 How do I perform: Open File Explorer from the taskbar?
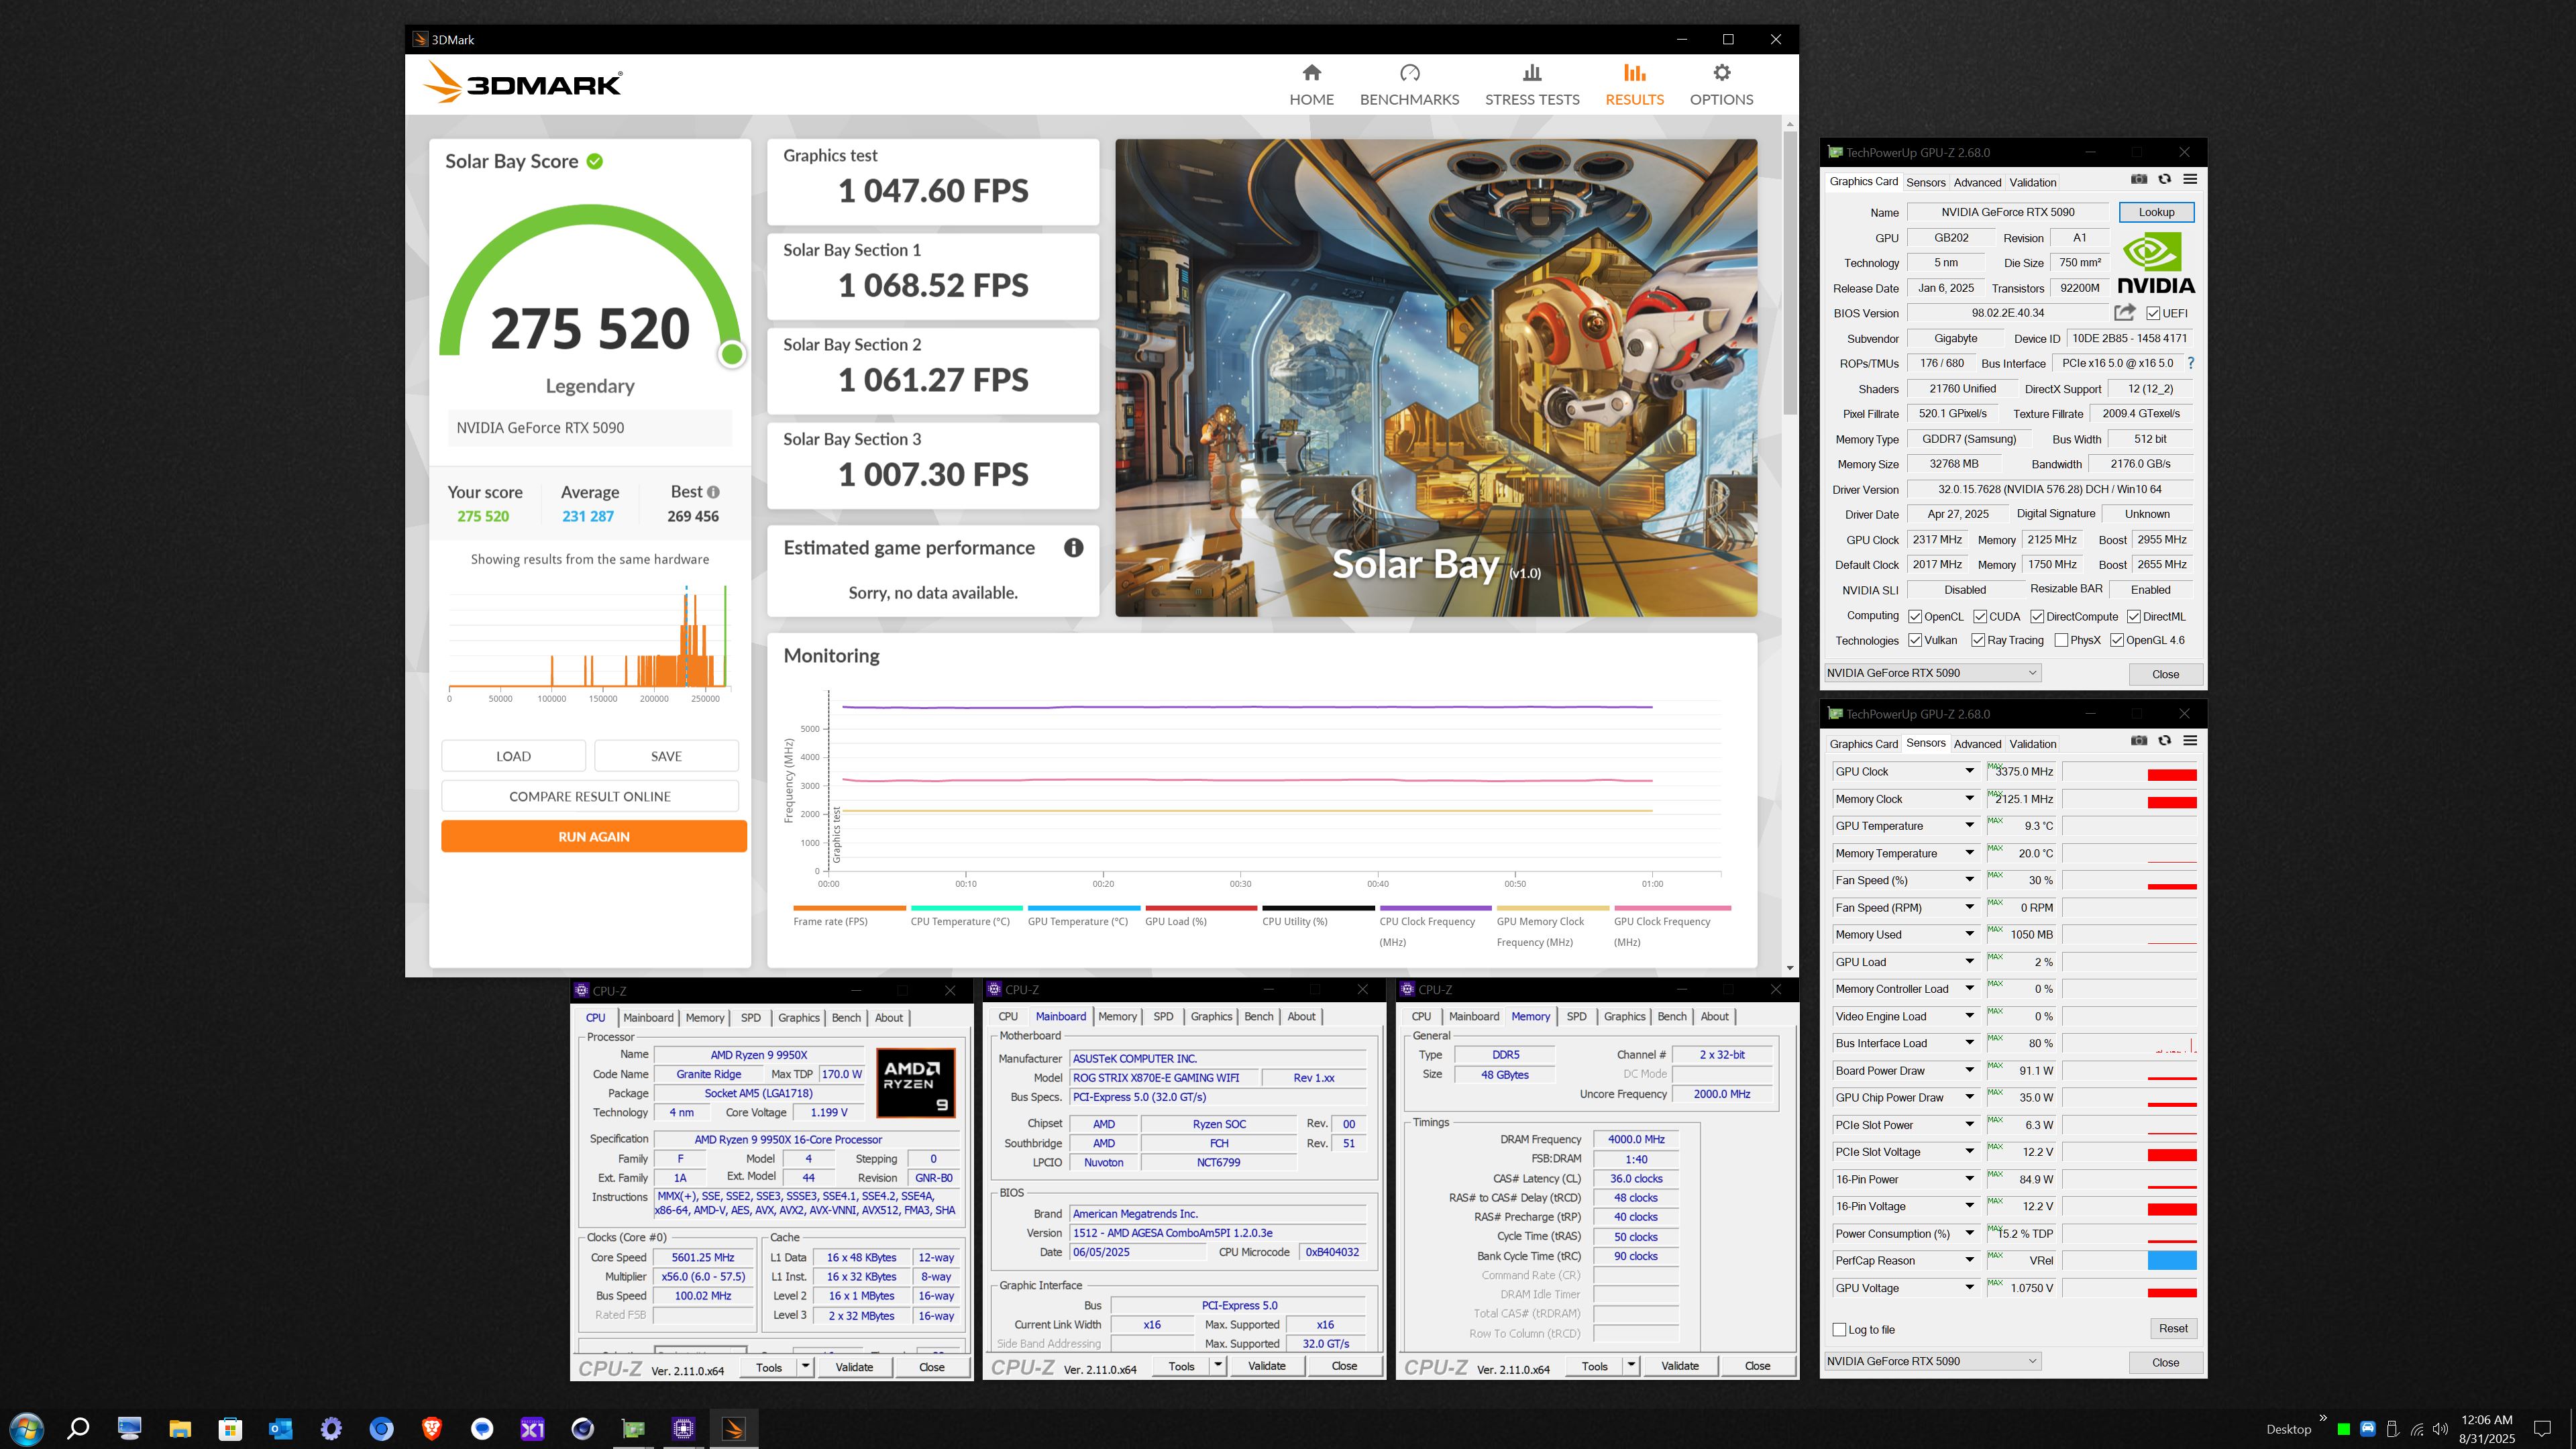pyautogui.click(x=180, y=1429)
